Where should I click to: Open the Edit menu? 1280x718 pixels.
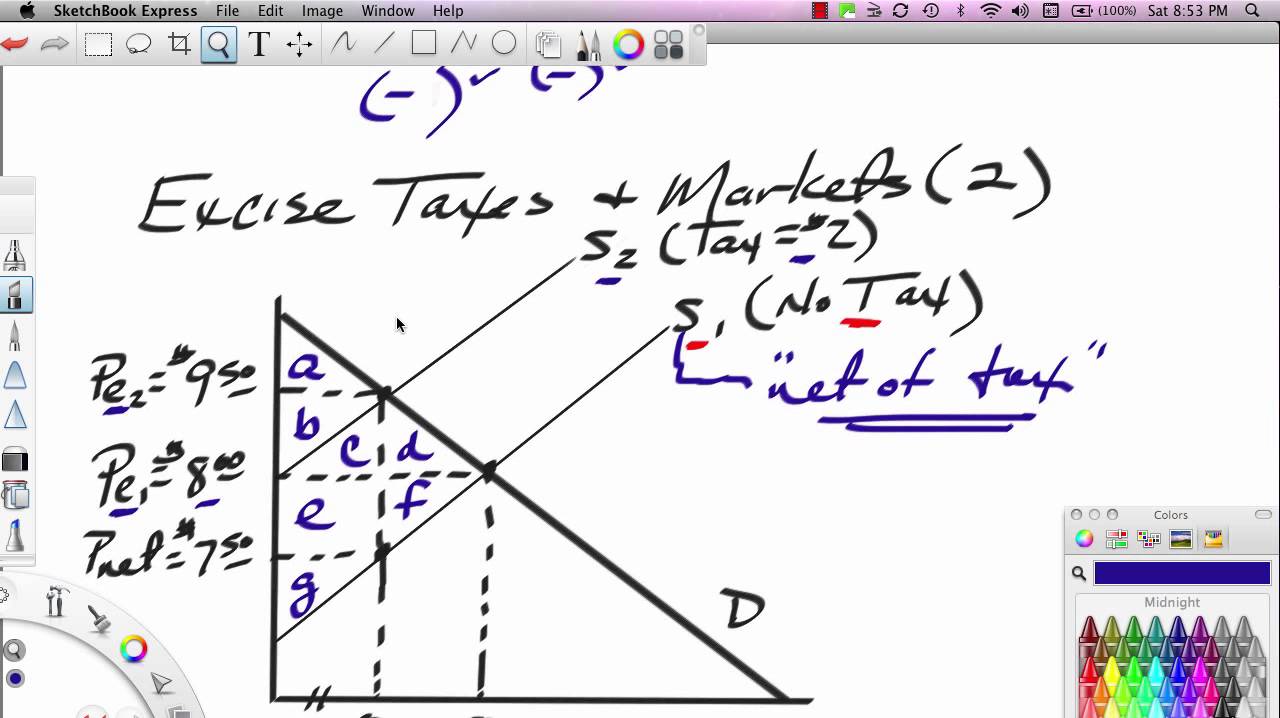[x=270, y=10]
